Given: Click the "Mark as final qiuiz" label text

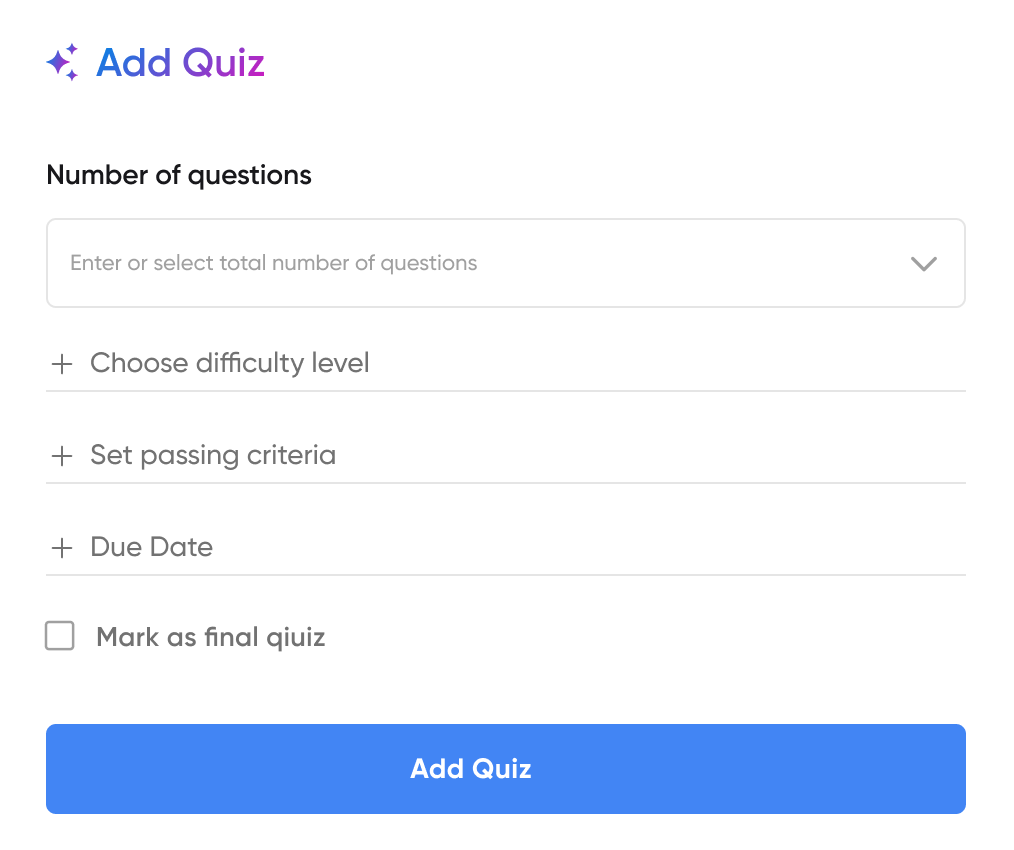Looking at the screenshot, I should pos(210,637).
